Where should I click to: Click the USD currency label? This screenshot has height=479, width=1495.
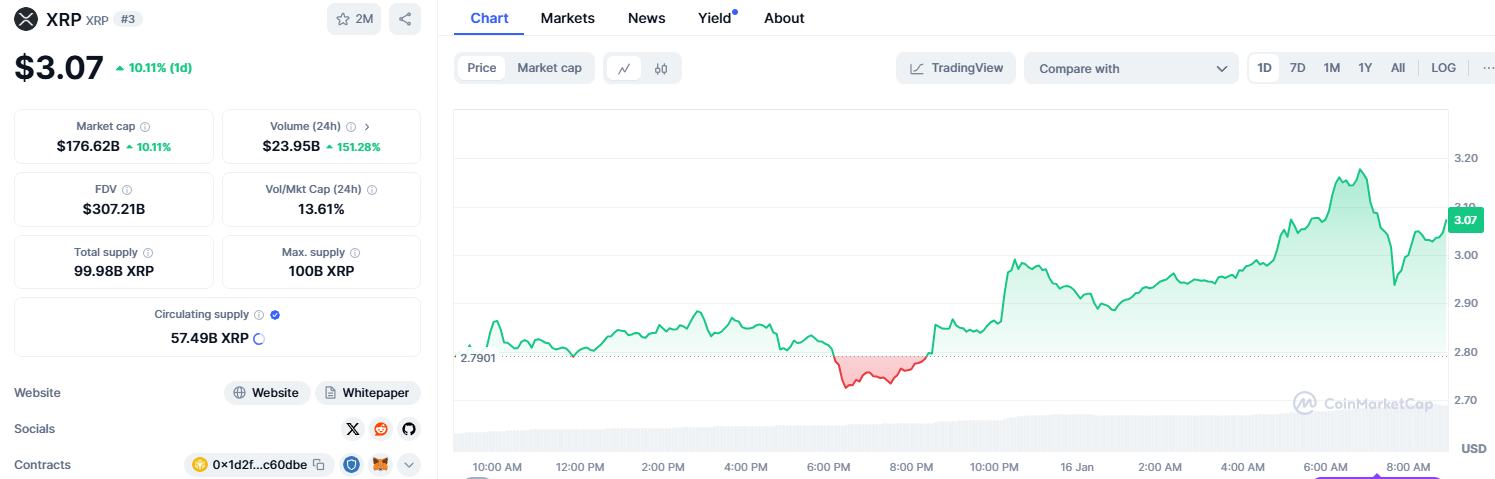(x=1474, y=448)
